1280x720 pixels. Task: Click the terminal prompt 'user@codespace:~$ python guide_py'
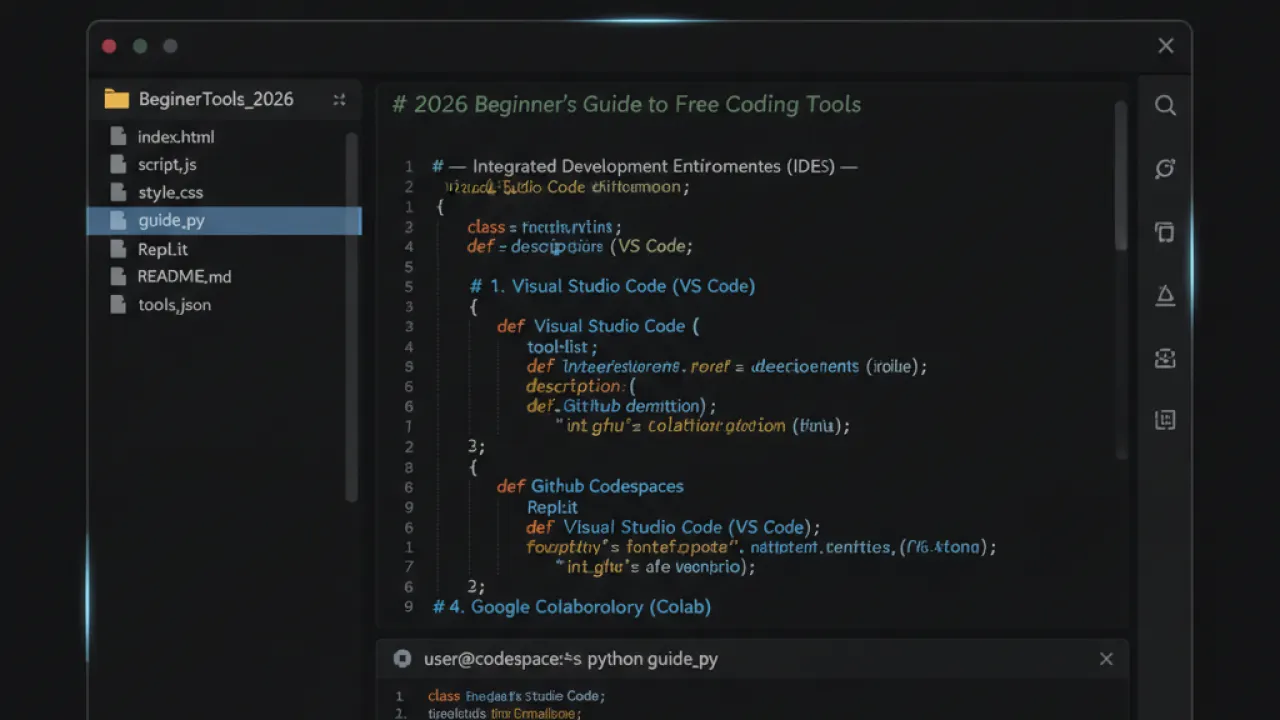570,659
